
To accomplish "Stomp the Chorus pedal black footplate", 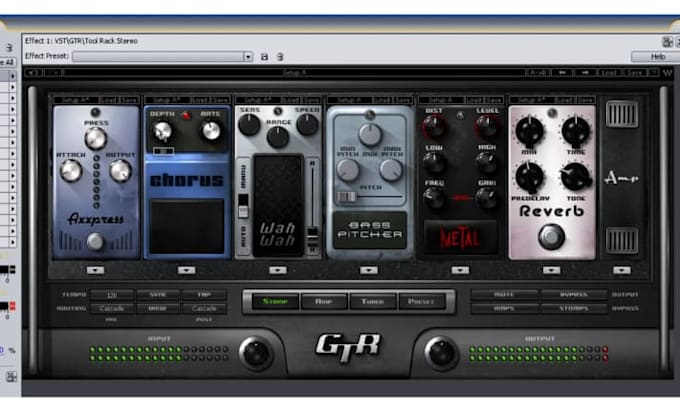I will pos(187,226).
